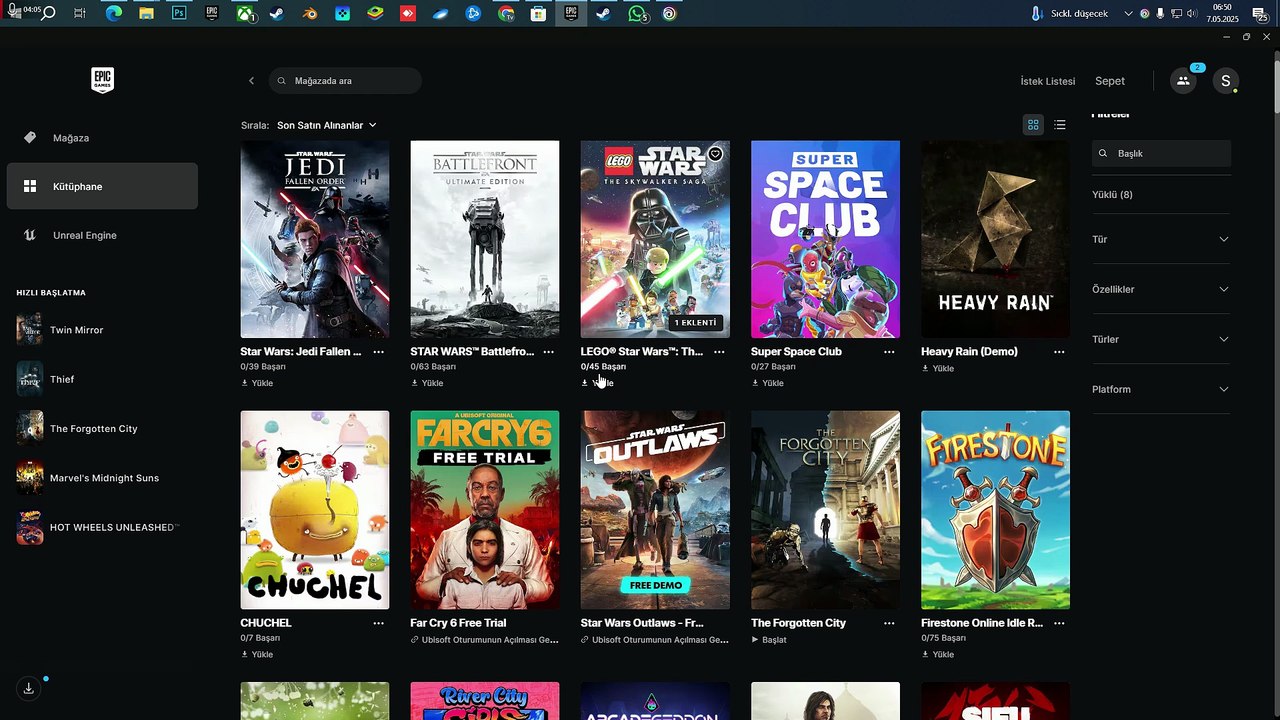Open Star Wars Battlefront cover art
The height and width of the screenshot is (720, 1280).
(x=485, y=239)
